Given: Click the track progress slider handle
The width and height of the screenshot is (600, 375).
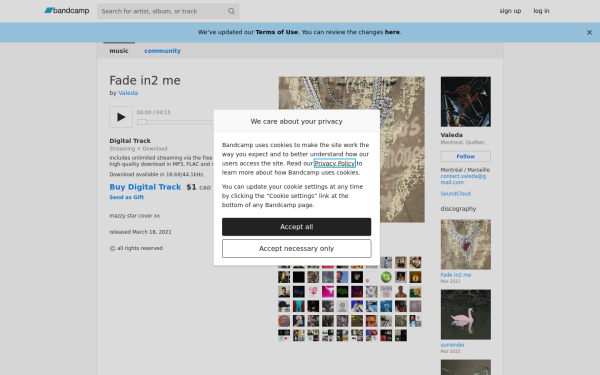Looking at the screenshot, I should pyautogui.click(x=142, y=122).
